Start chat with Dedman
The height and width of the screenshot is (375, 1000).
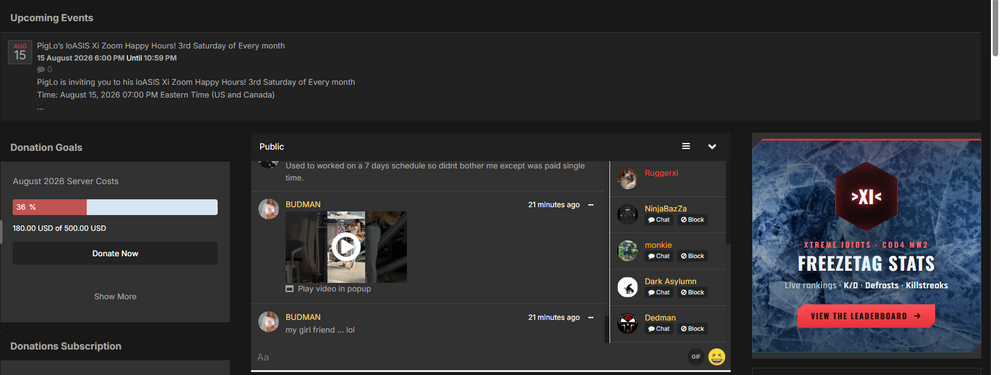pos(659,329)
